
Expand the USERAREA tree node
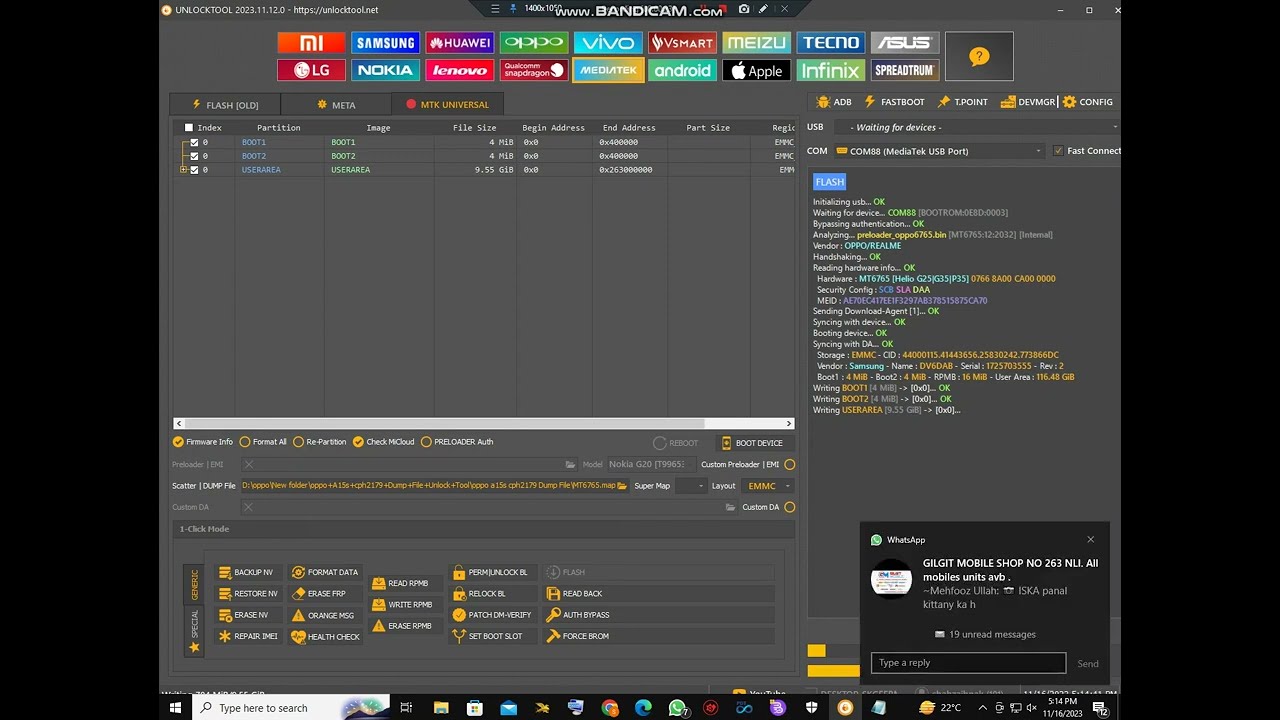point(183,170)
